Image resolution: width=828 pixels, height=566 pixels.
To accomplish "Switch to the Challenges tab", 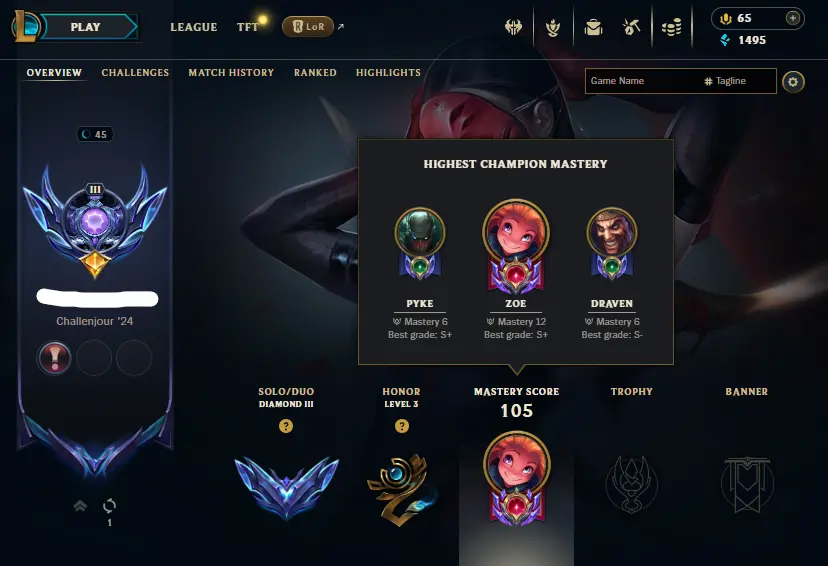I will [135, 72].
